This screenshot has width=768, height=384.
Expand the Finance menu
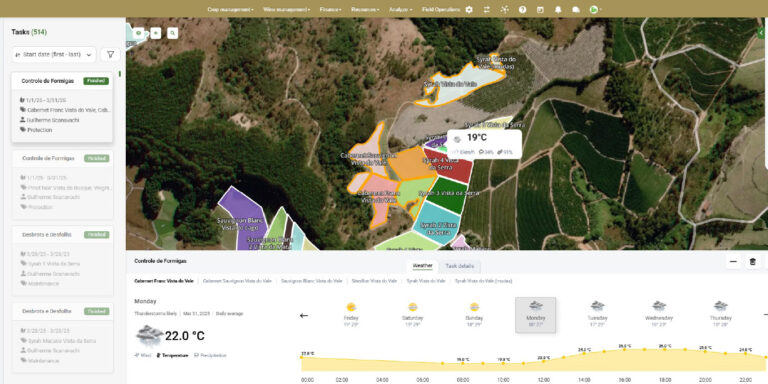(x=331, y=9)
